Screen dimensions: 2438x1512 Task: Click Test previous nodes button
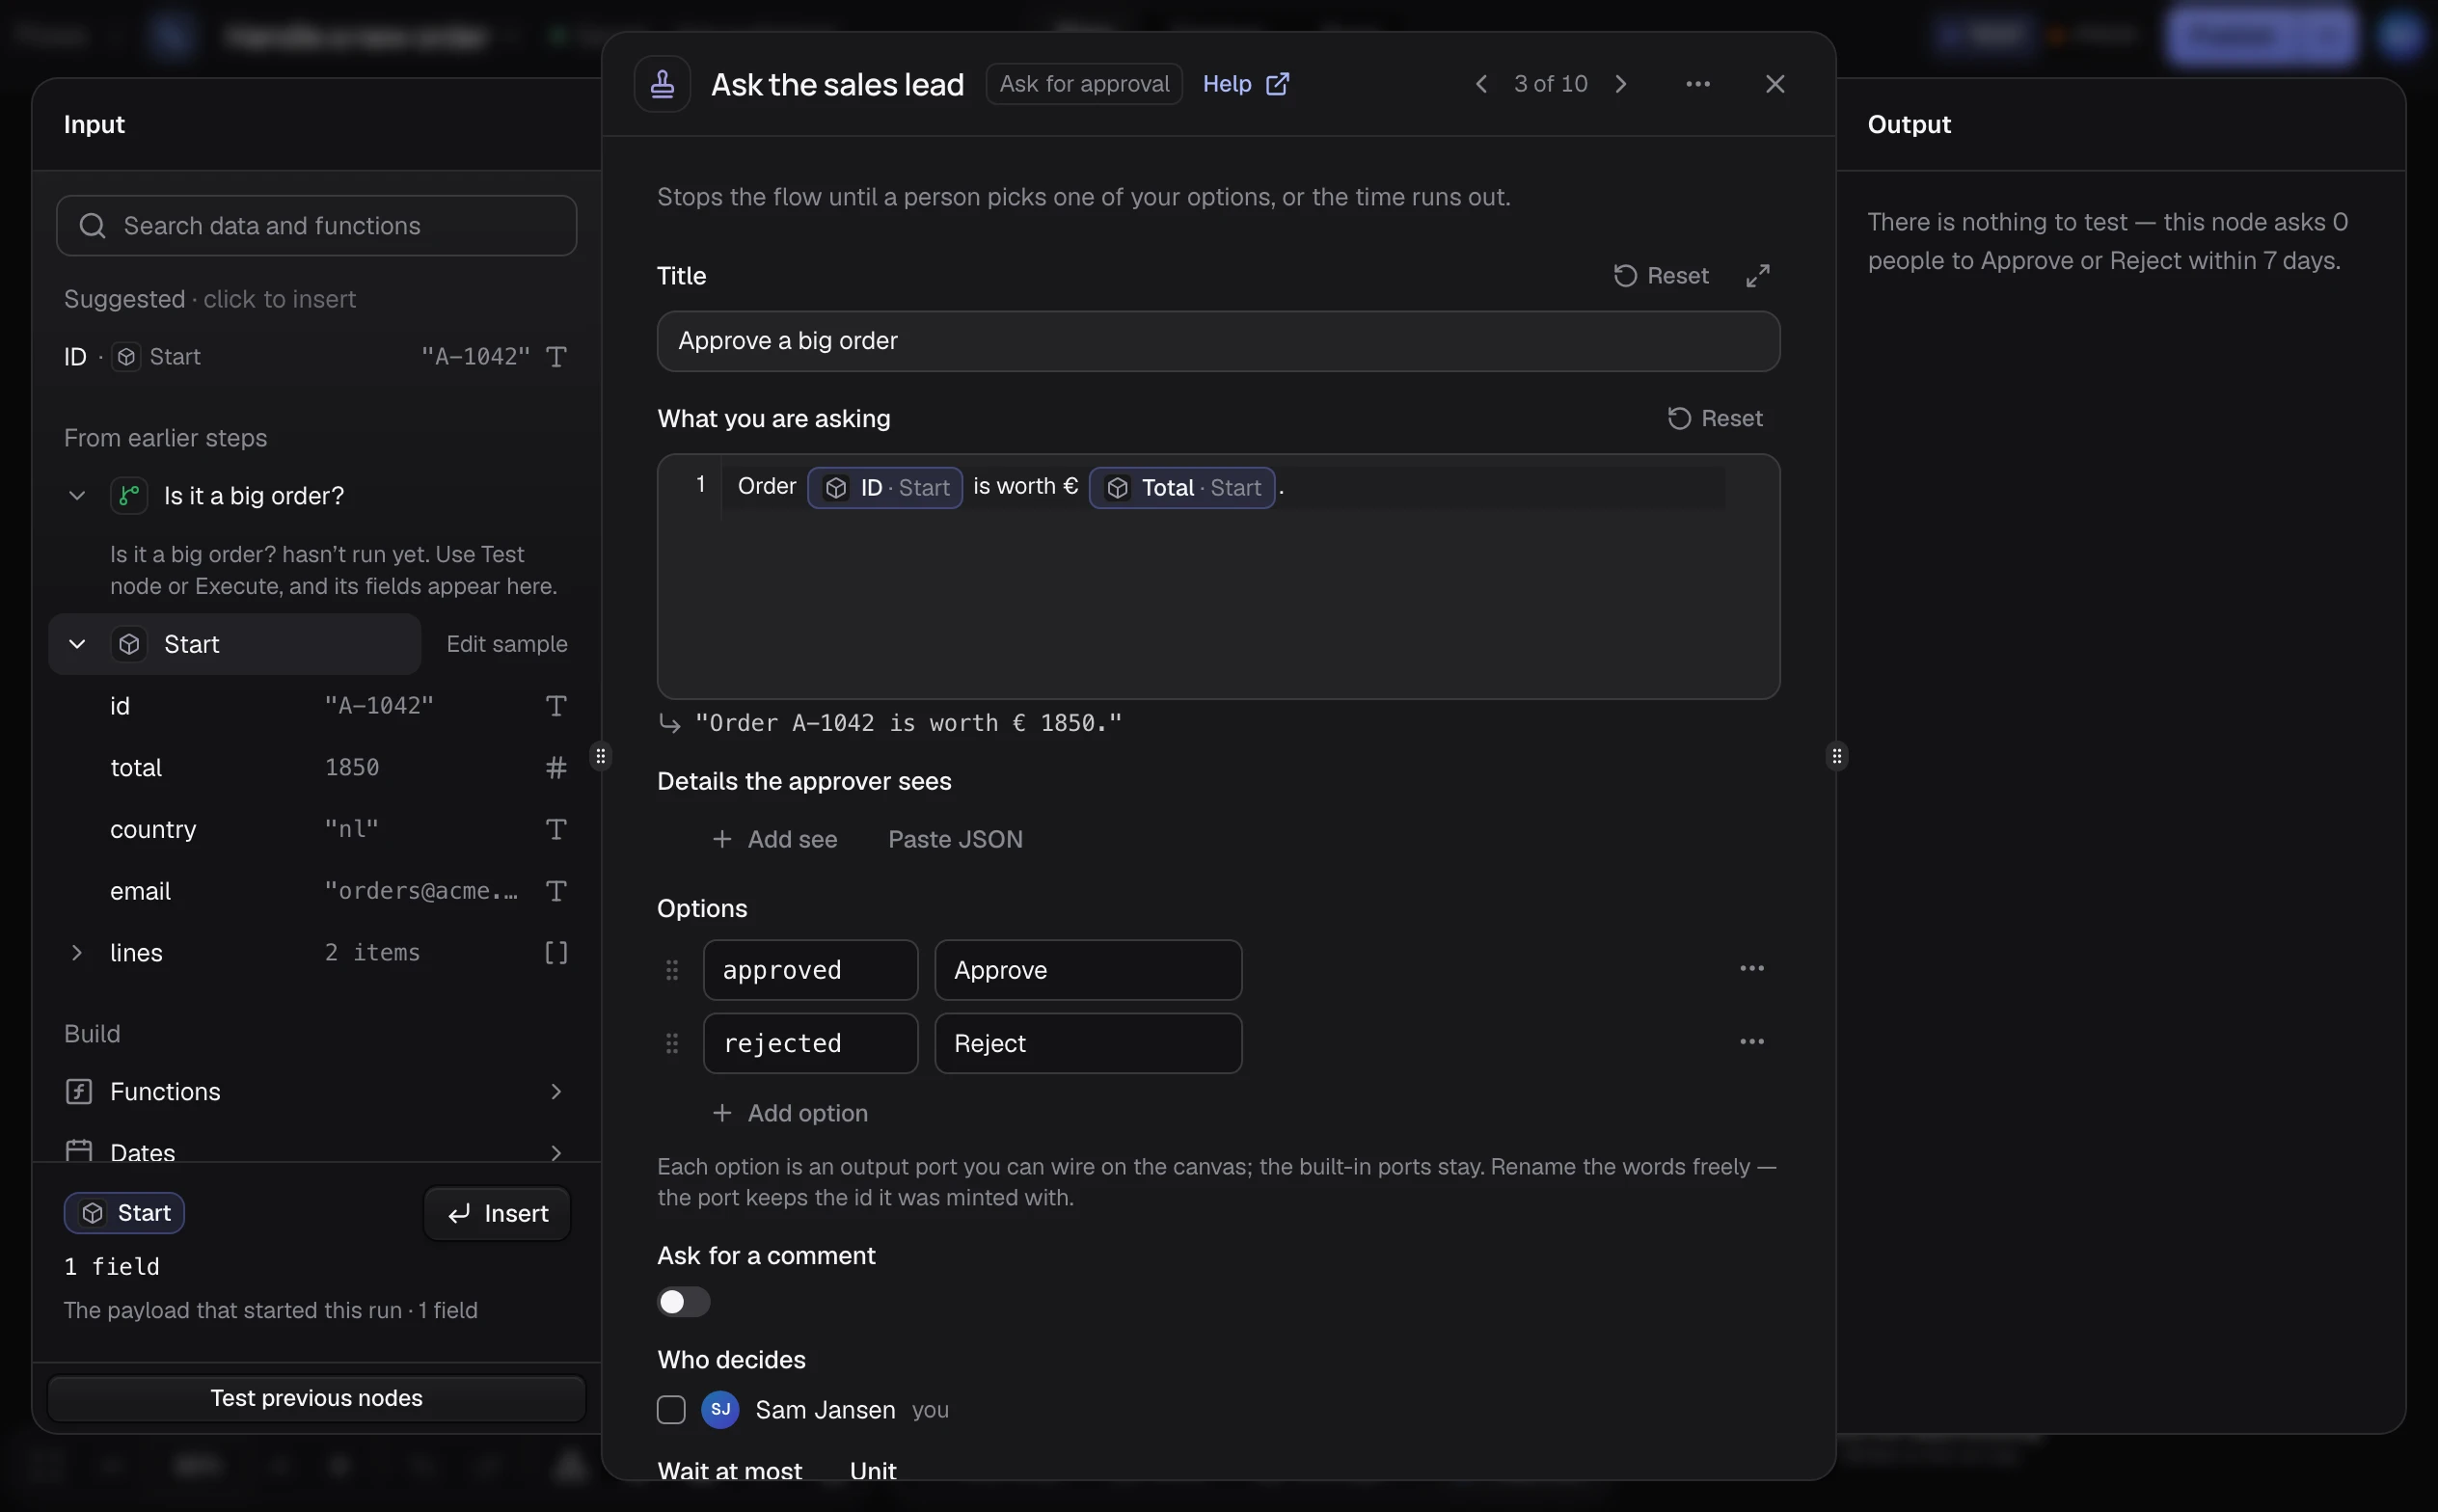click(x=316, y=1397)
